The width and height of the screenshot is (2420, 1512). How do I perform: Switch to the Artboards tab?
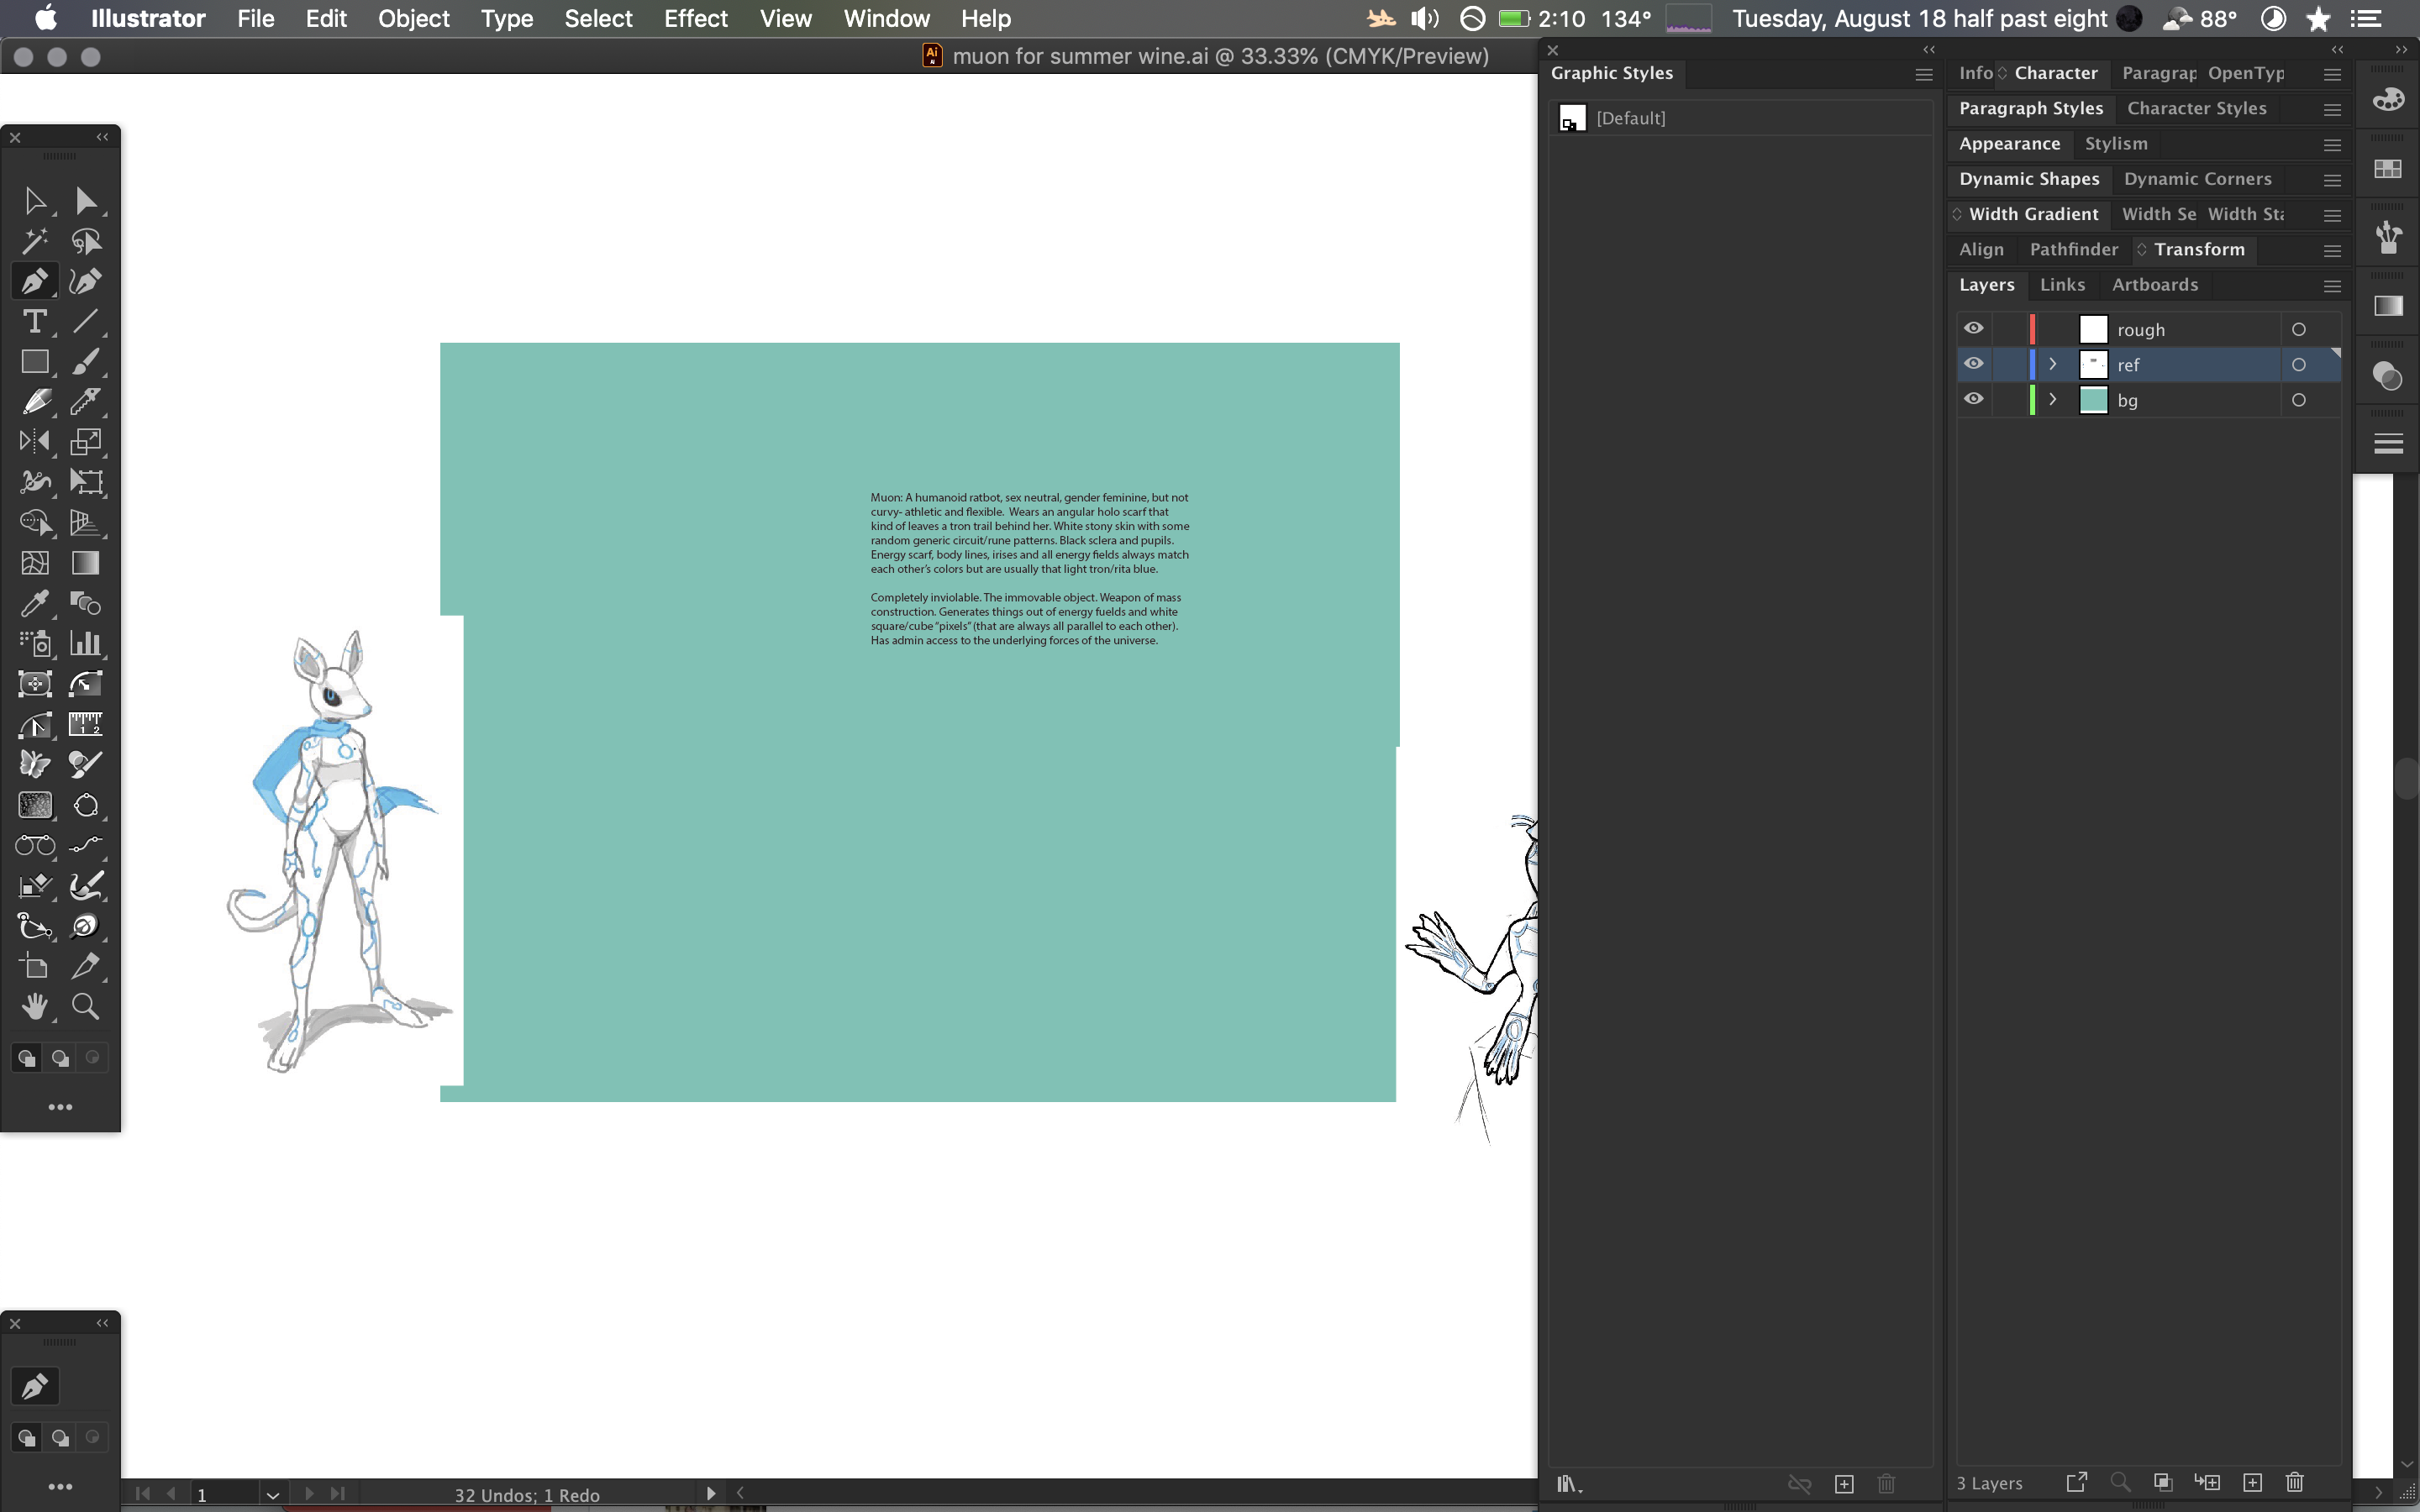tap(2154, 285)
